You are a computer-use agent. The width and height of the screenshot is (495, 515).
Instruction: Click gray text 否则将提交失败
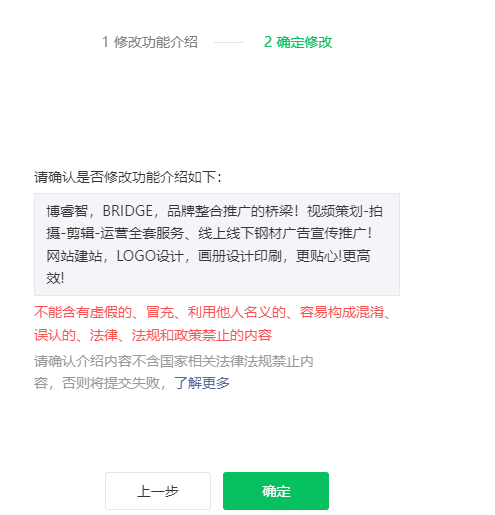pos(111,383)
